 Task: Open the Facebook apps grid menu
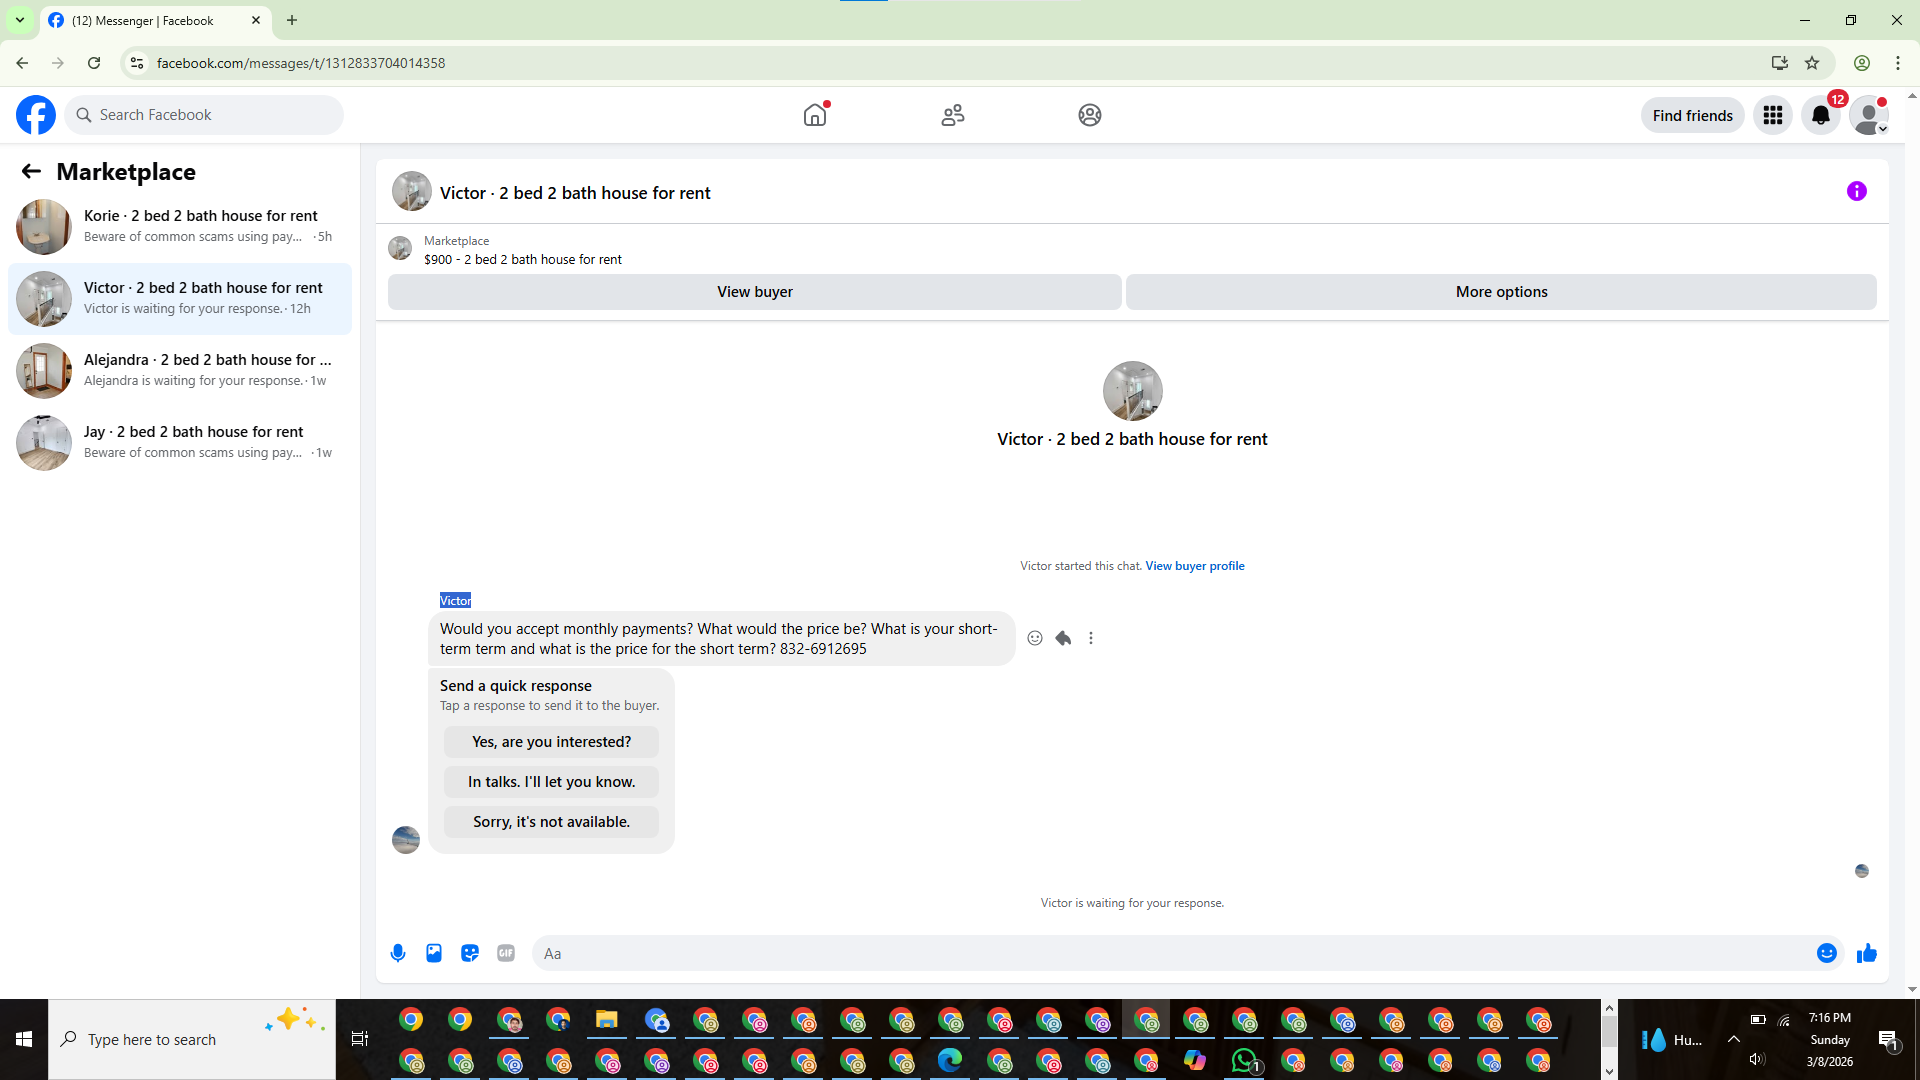coord(1773,115)
